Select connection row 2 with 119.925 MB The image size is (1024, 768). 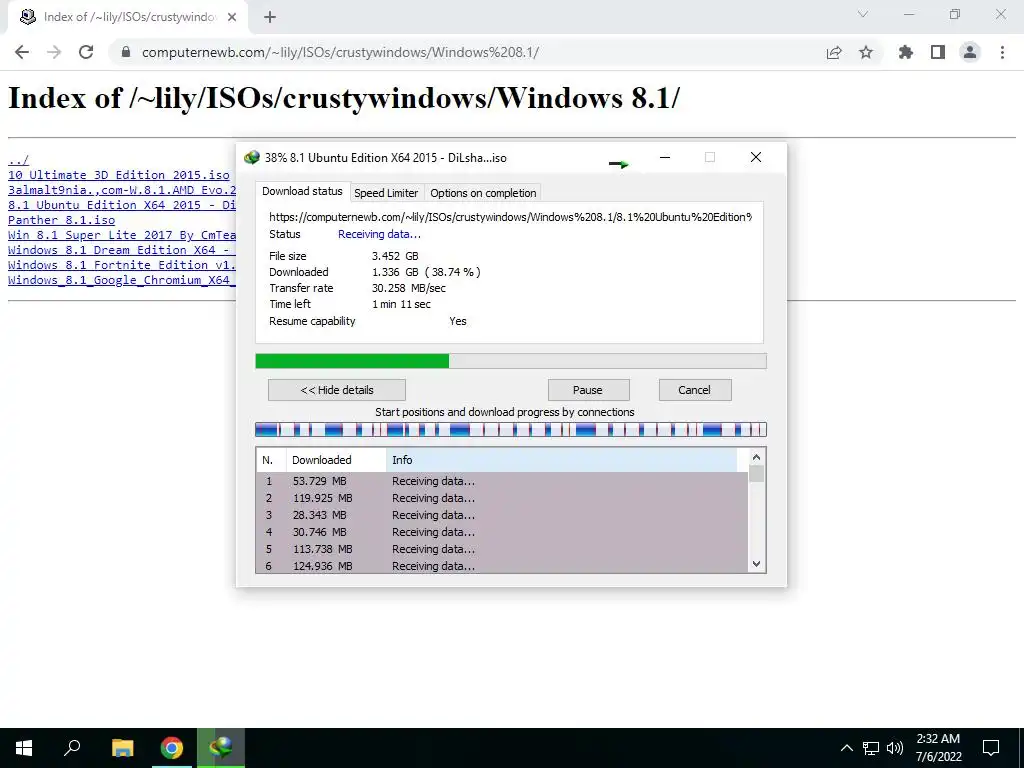coord(502,498)
